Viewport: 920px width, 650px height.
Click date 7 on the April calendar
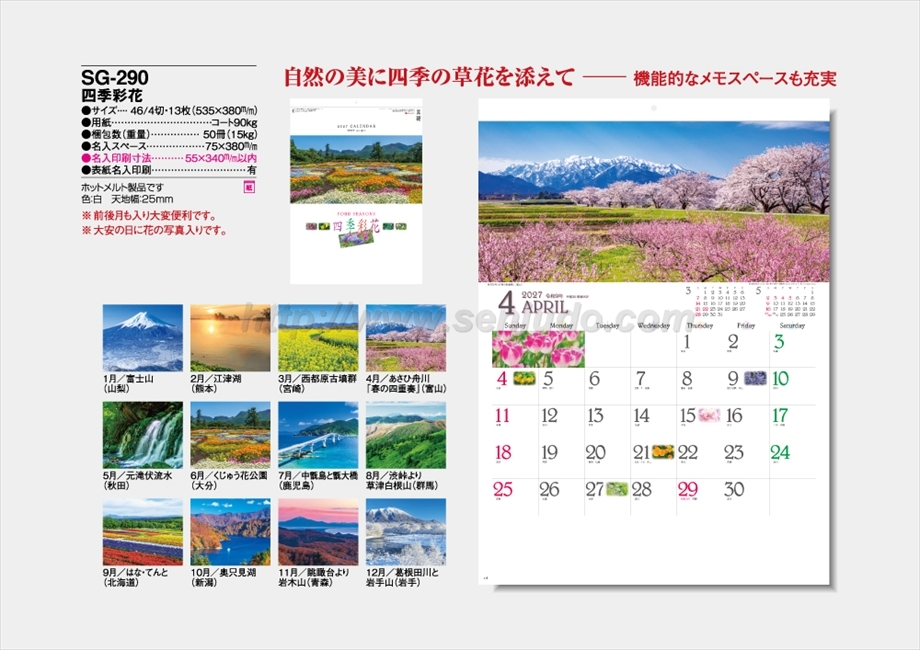click(641, 378)
